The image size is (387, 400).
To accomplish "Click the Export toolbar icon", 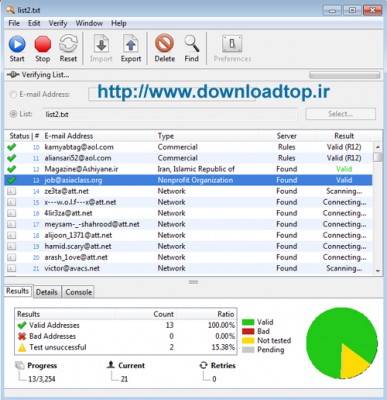I will 131,44.
